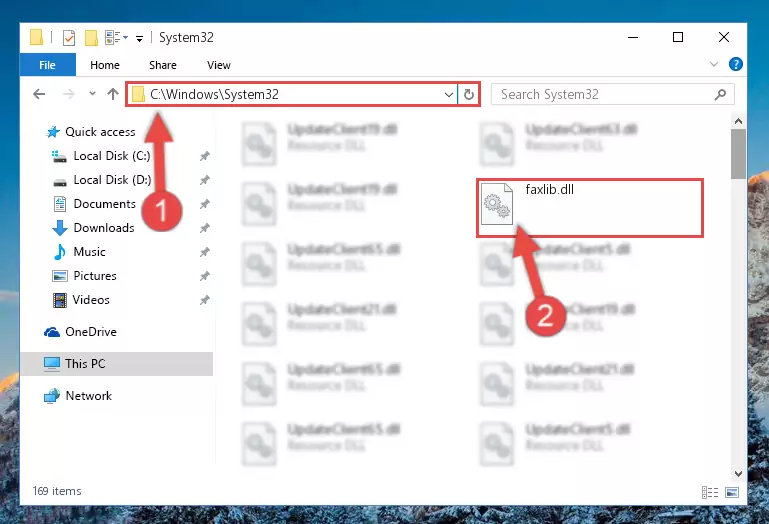Refresh the System32 folder view

pos(469,94)
